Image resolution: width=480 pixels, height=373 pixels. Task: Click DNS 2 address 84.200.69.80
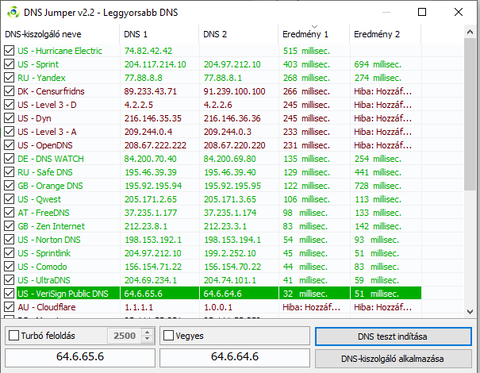point(230,159)
